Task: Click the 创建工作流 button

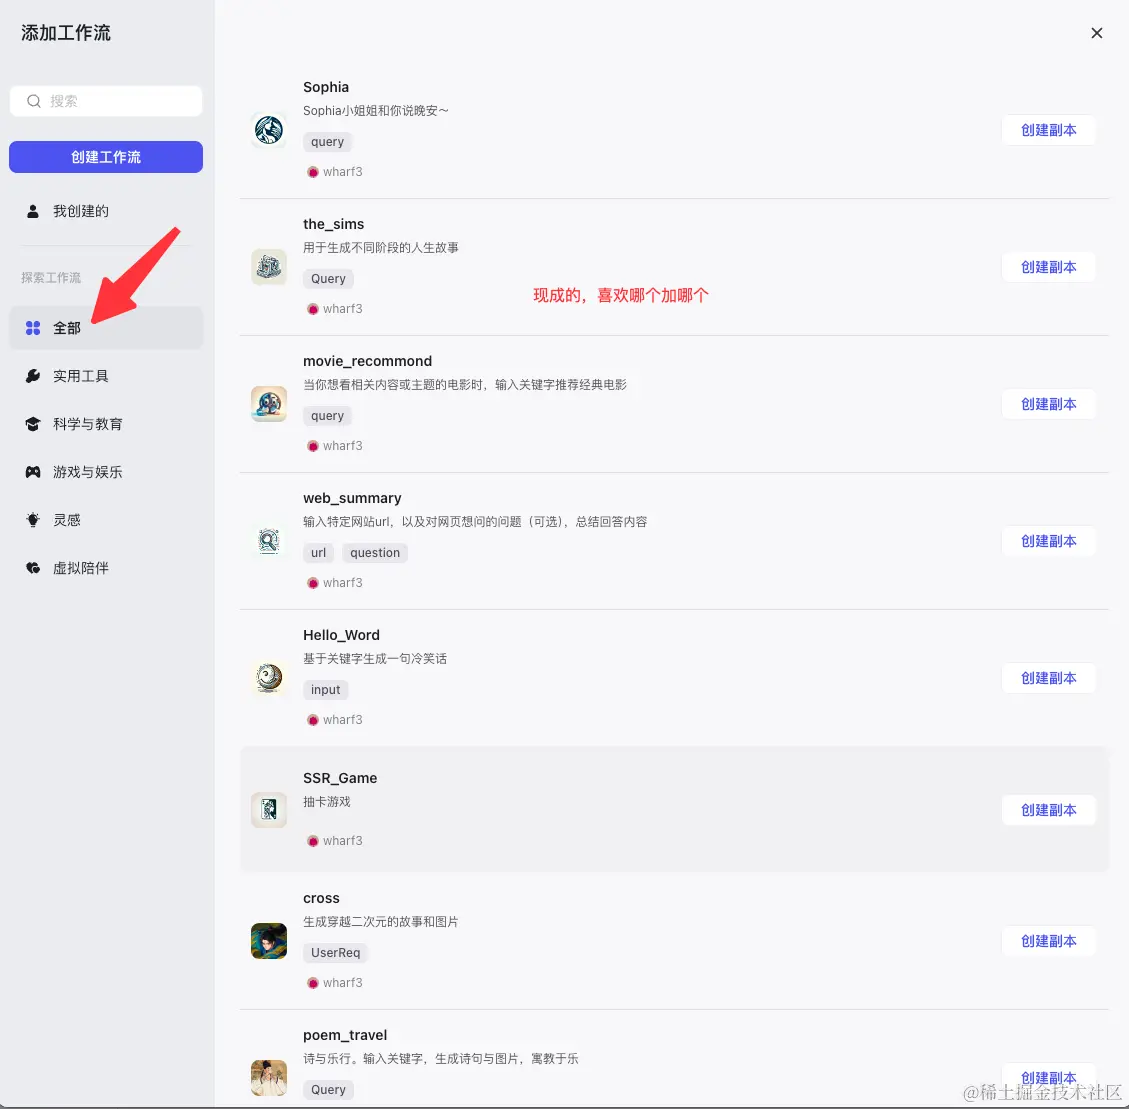Action: [106, 157]
